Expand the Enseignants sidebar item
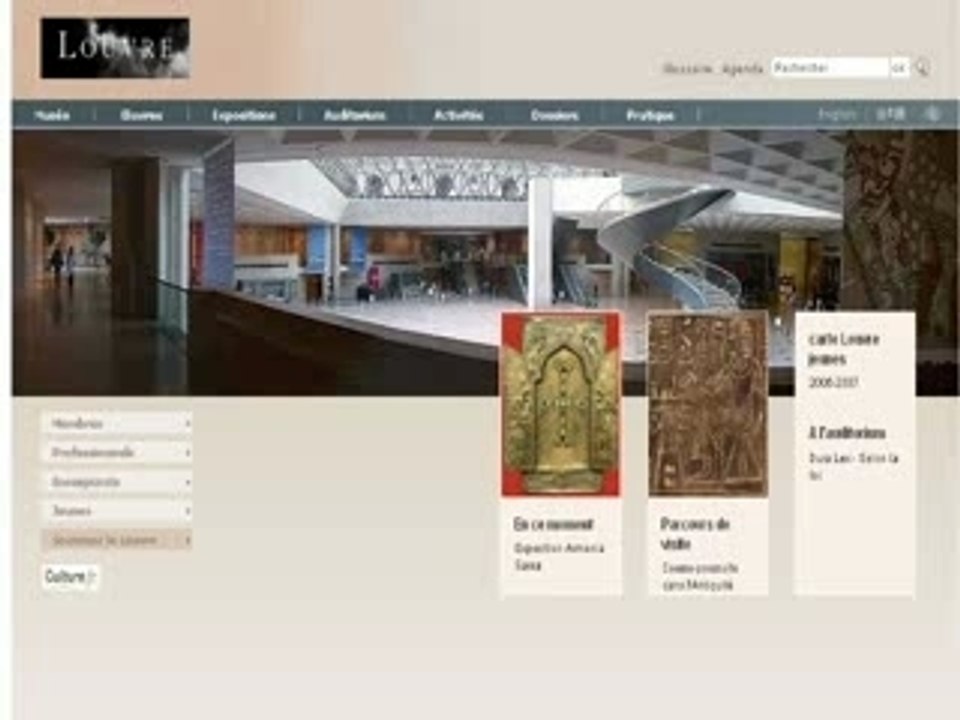This screenshot has width=960, height=720. (x=116, y=482)
